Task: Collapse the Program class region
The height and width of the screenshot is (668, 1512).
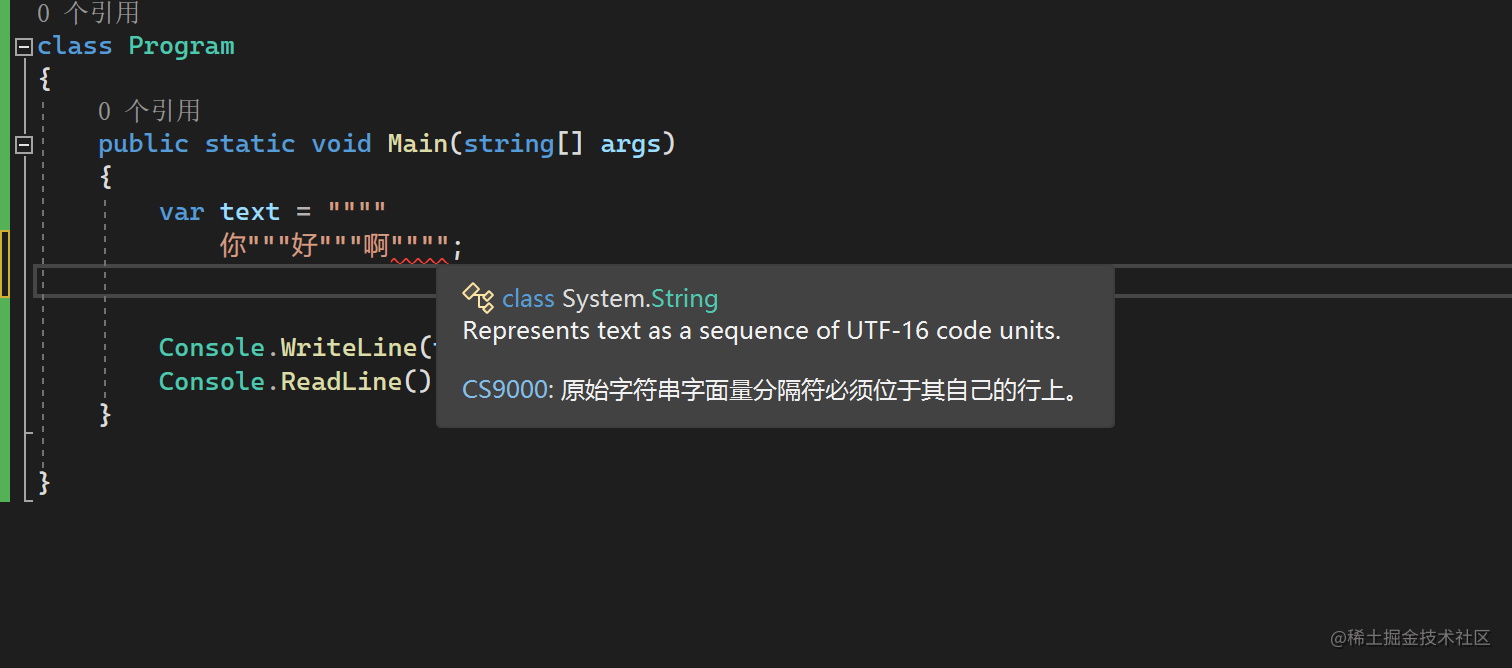Action: point(24,47)
